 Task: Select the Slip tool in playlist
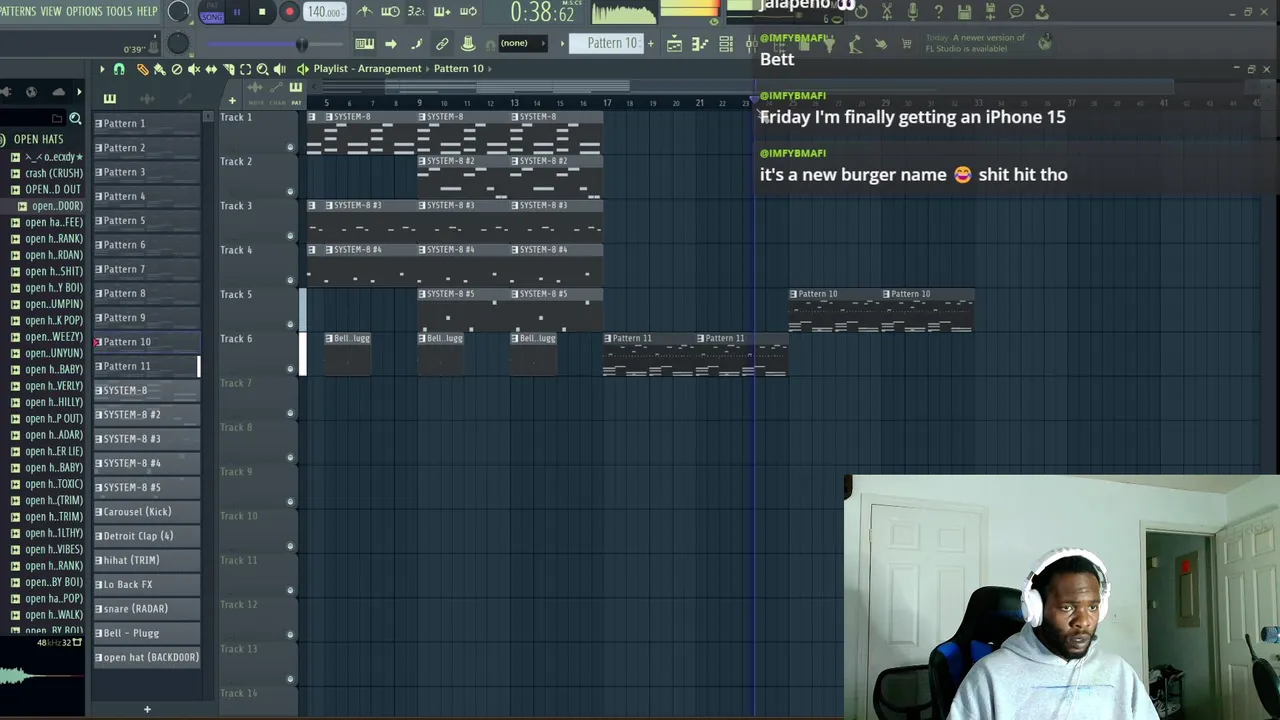(x=211, y=69)
